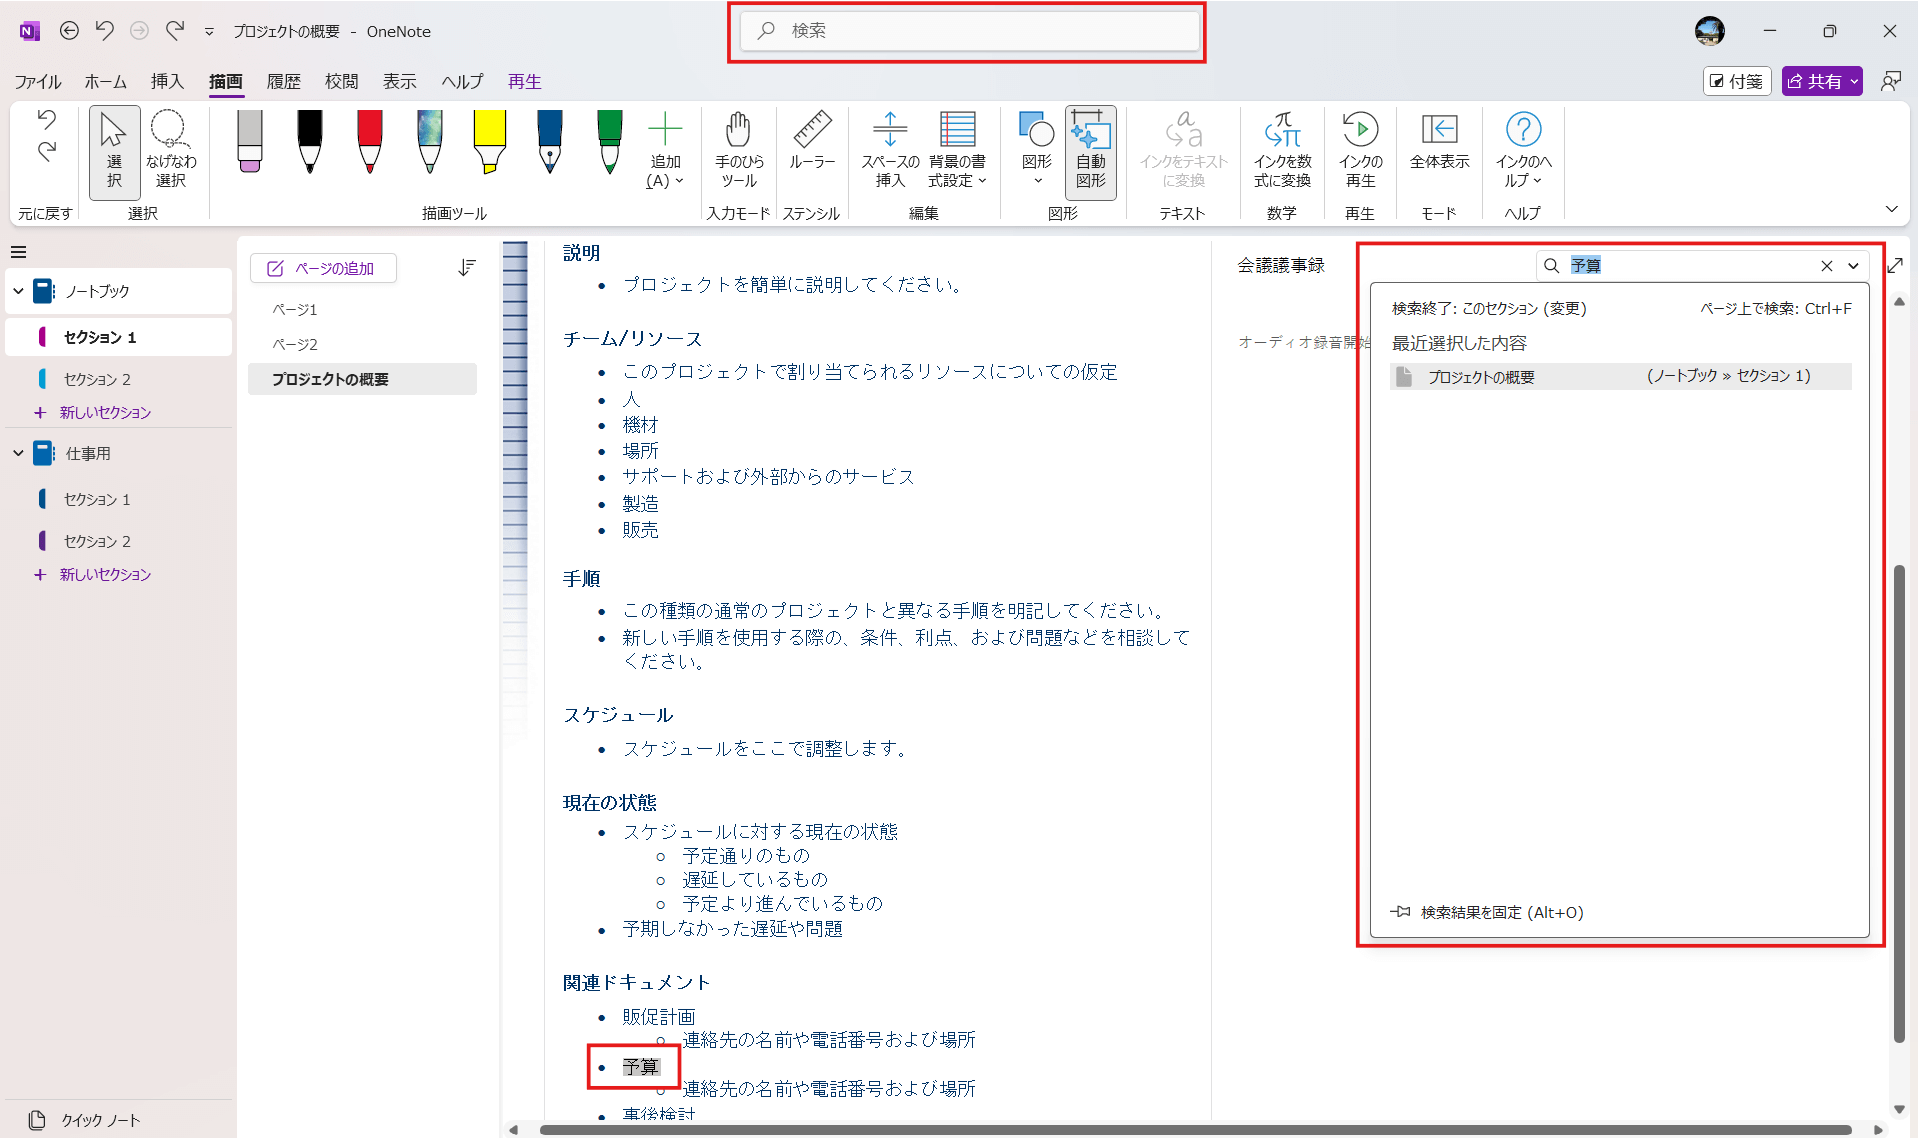
Task: Open the search scope dropdown arrow
Action: coord(1853,266)
